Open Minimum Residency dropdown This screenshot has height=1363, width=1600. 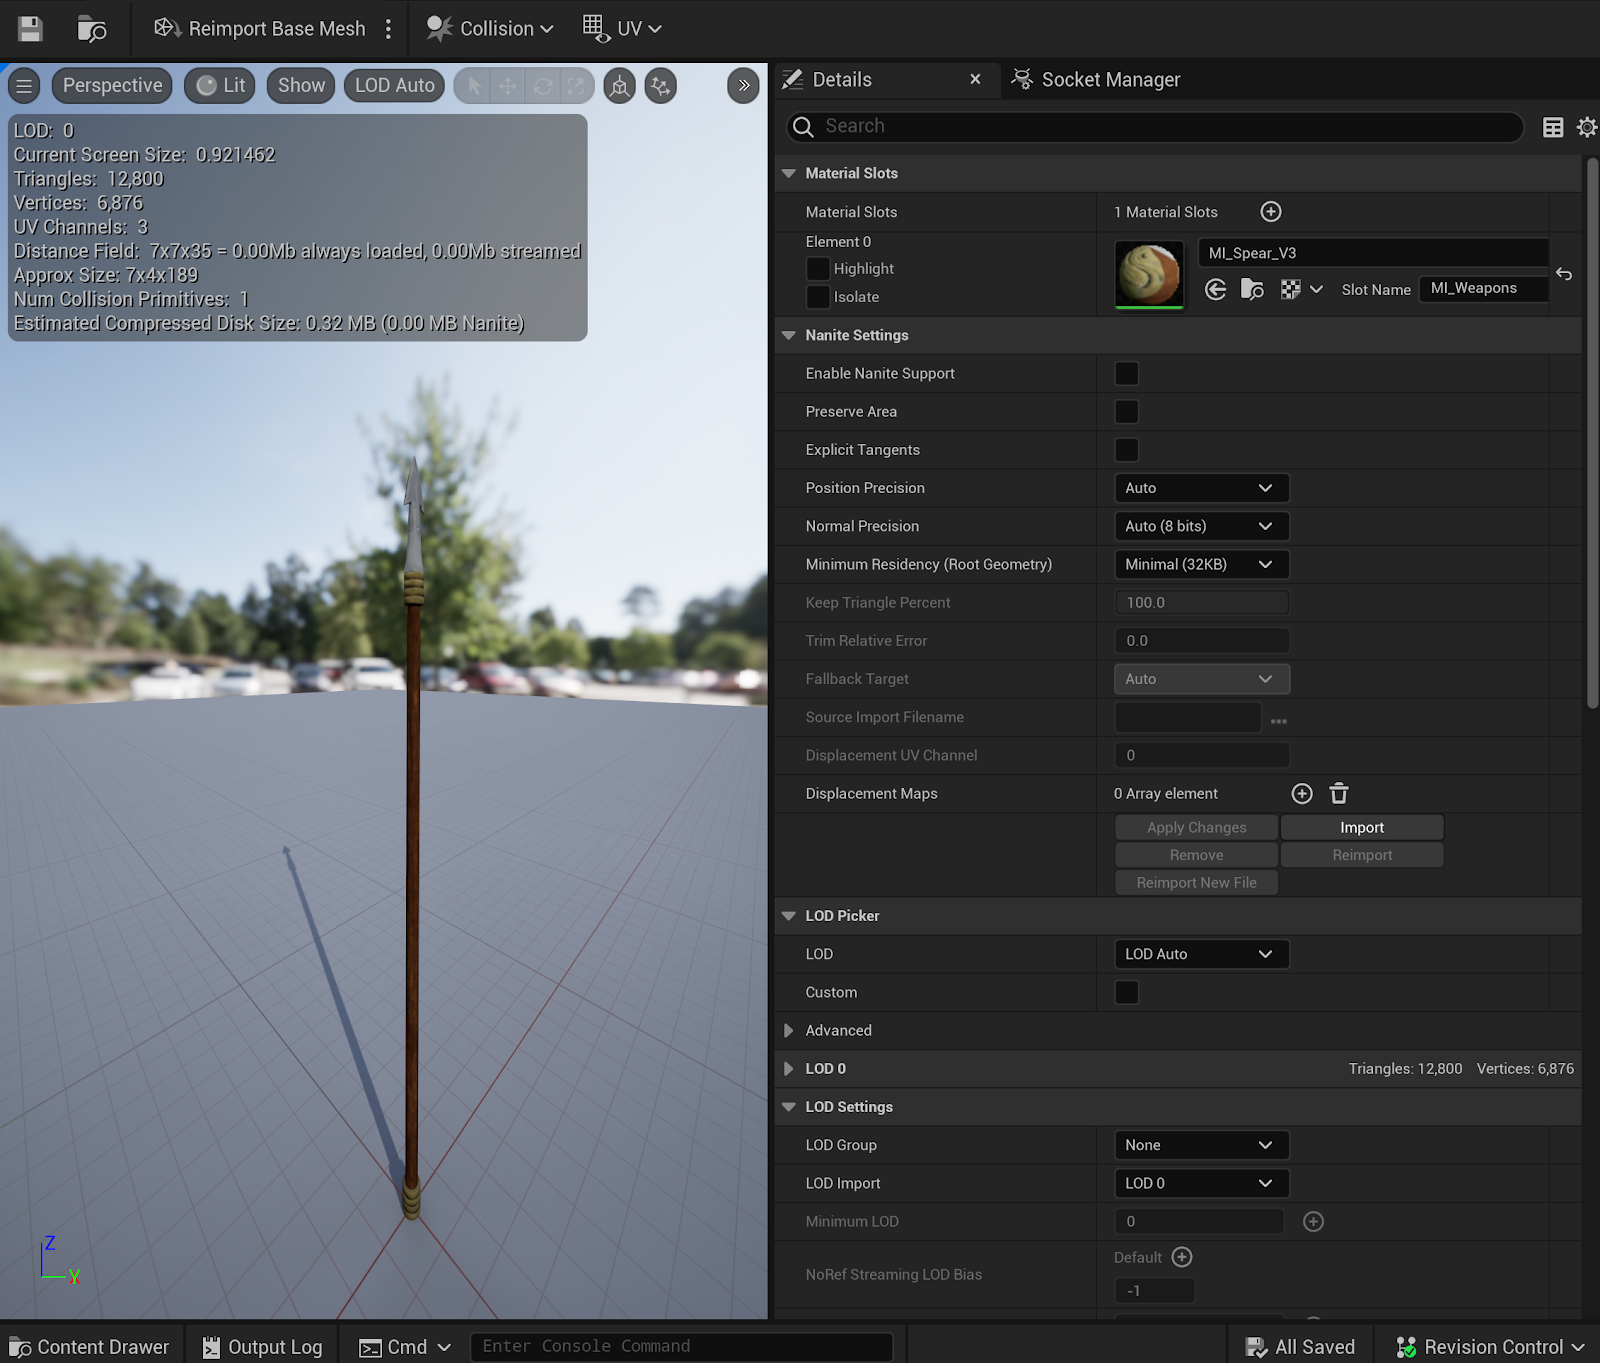click(x=1202, y=565)
